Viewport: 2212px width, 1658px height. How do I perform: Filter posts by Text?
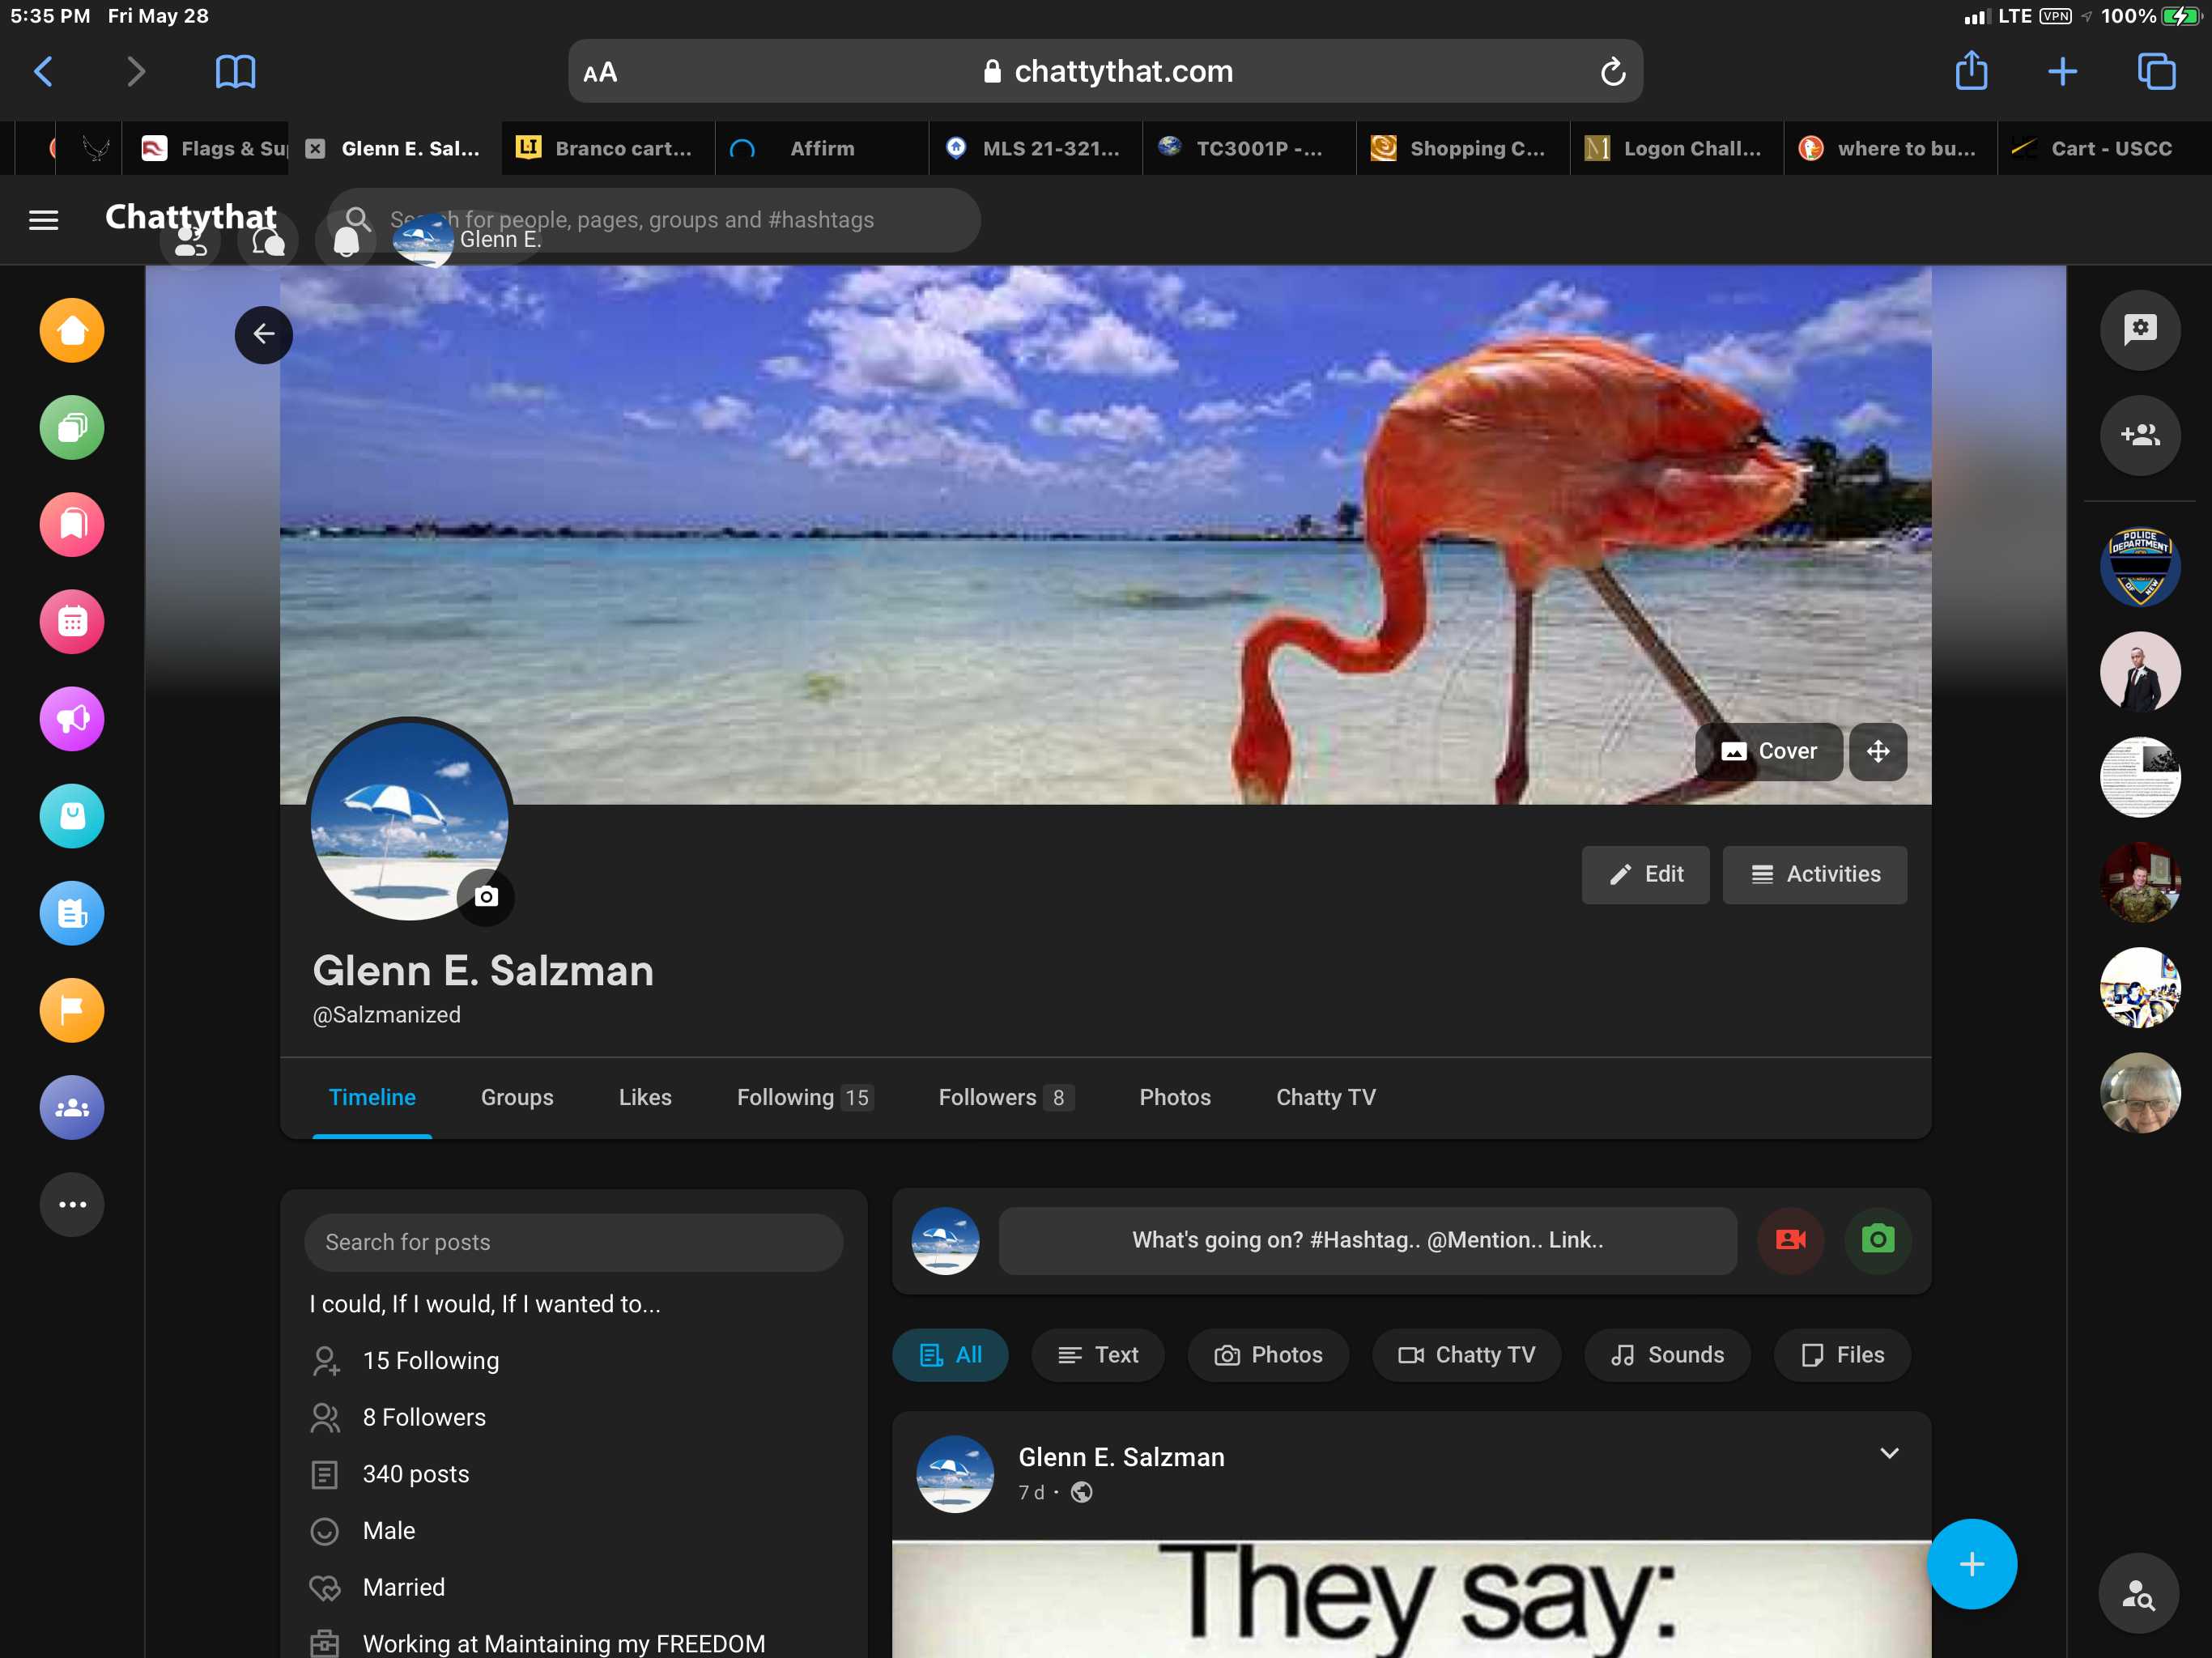(x=1097, y=1354)
